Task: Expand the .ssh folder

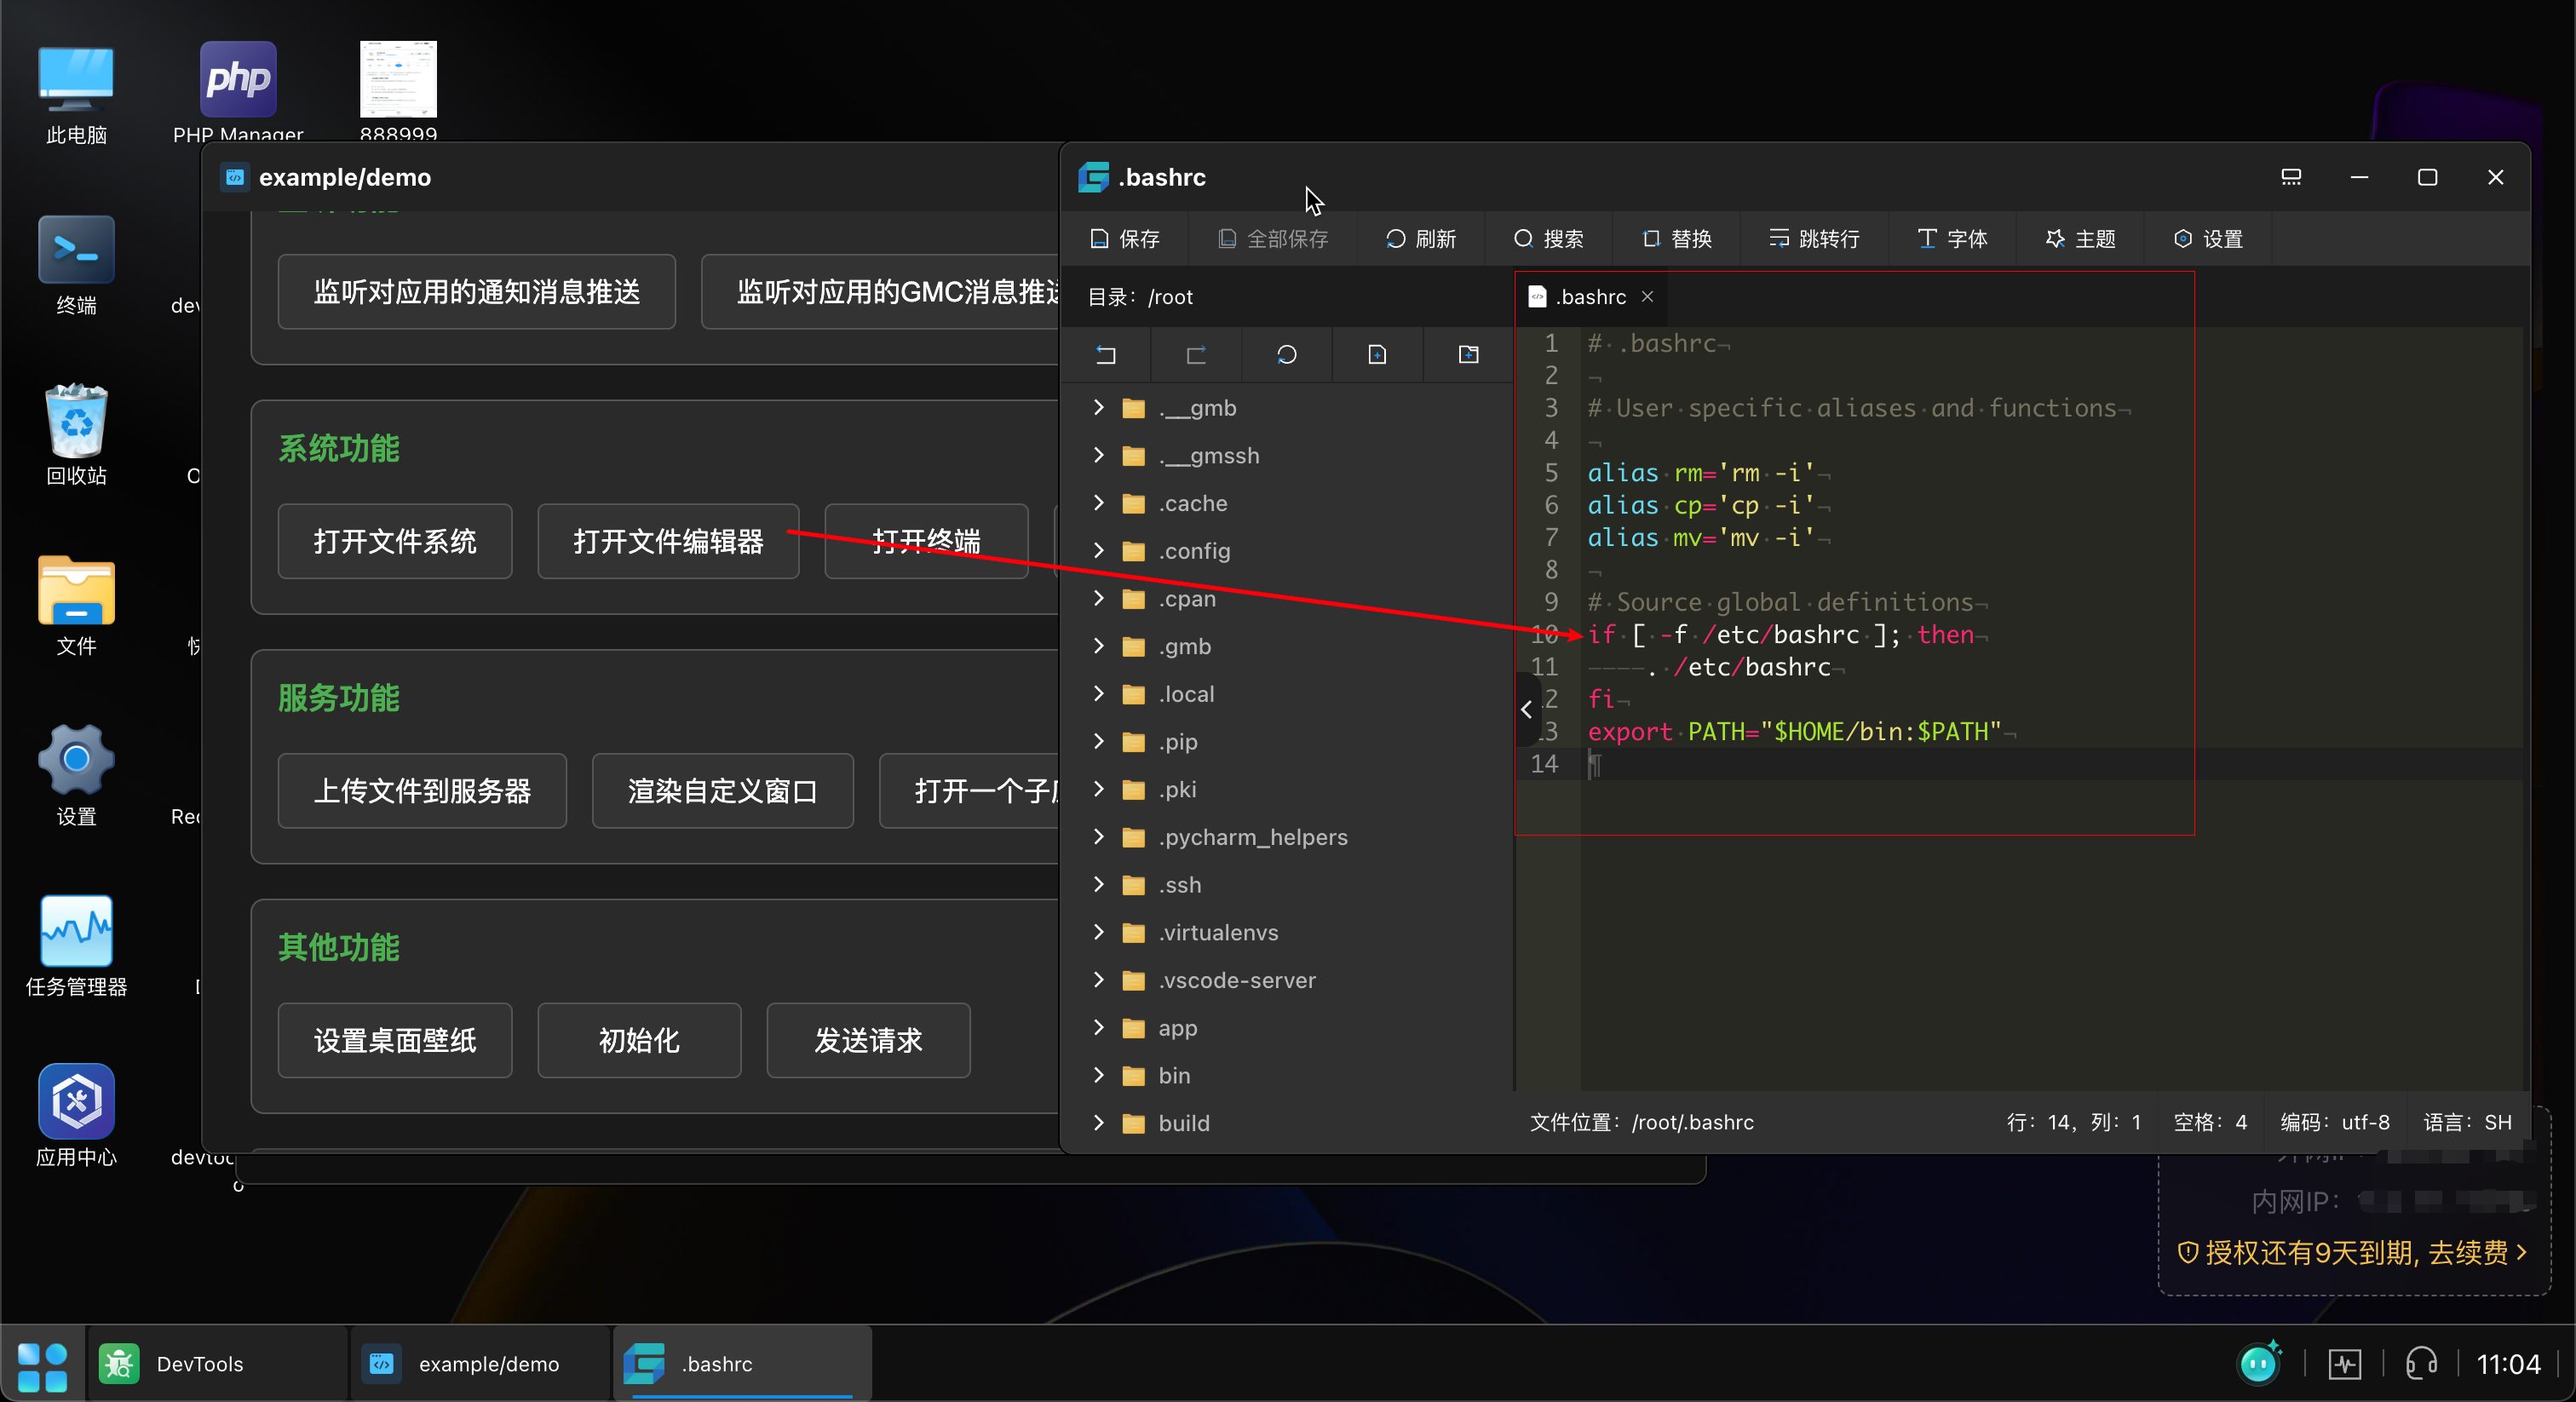Action: tap(1099, 884)
